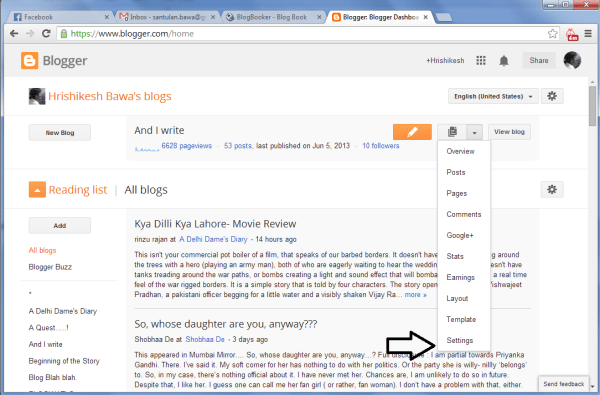Open the Google apps grid icon
Image resolution: width=600 pixels, height=395 pixels.
[481, 60]
